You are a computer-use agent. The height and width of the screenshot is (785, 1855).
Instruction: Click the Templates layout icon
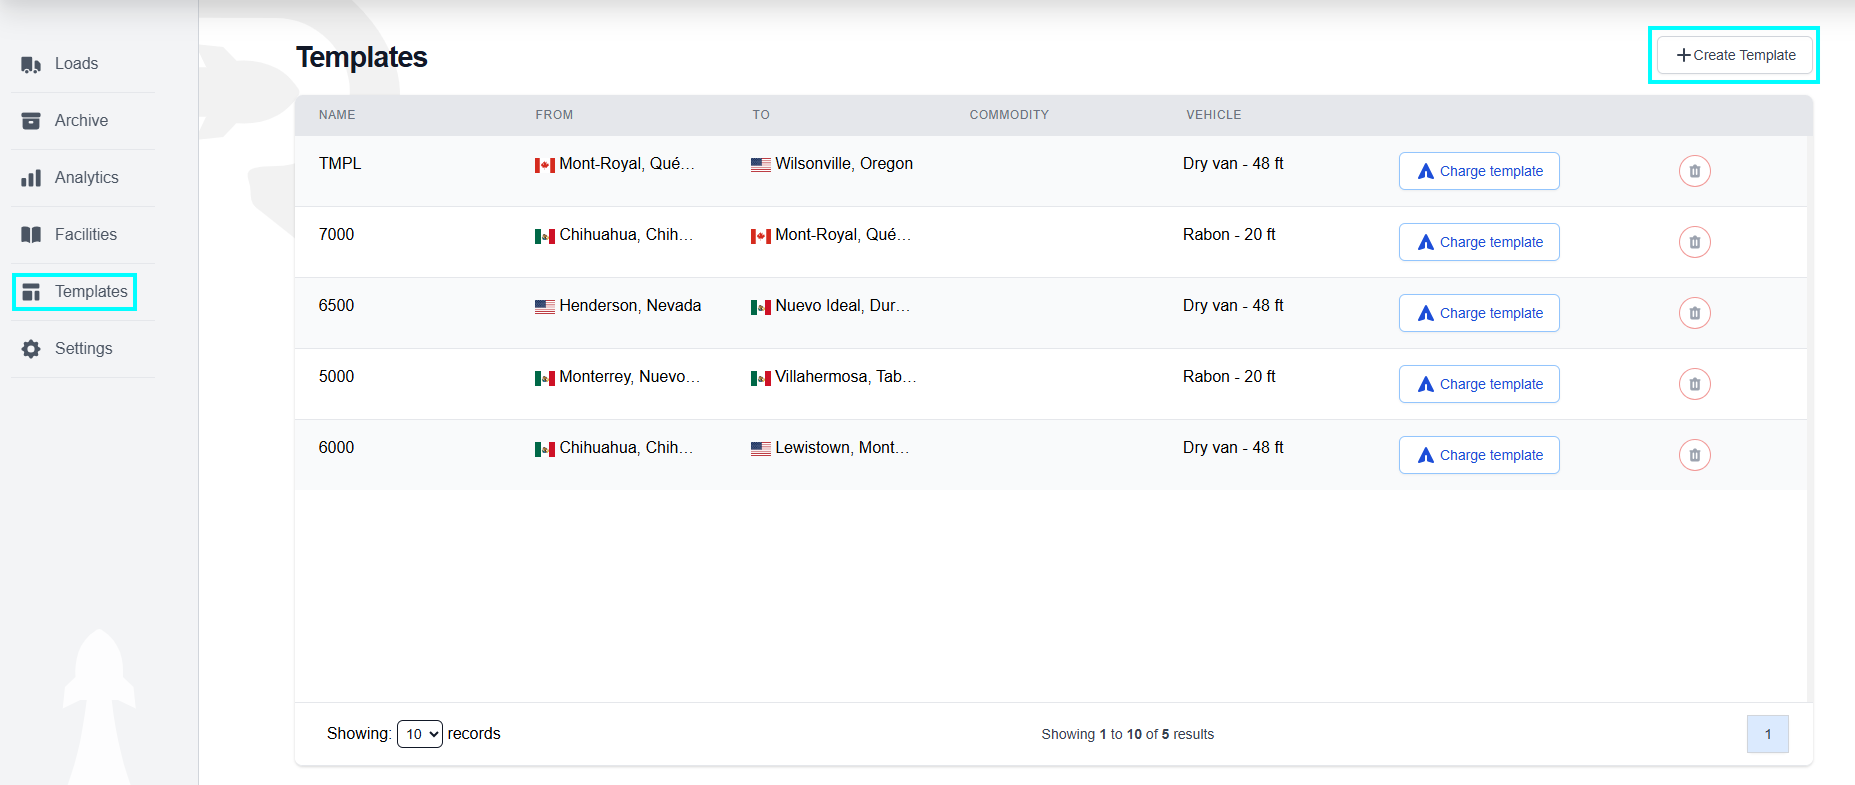(x=31, y=292)
